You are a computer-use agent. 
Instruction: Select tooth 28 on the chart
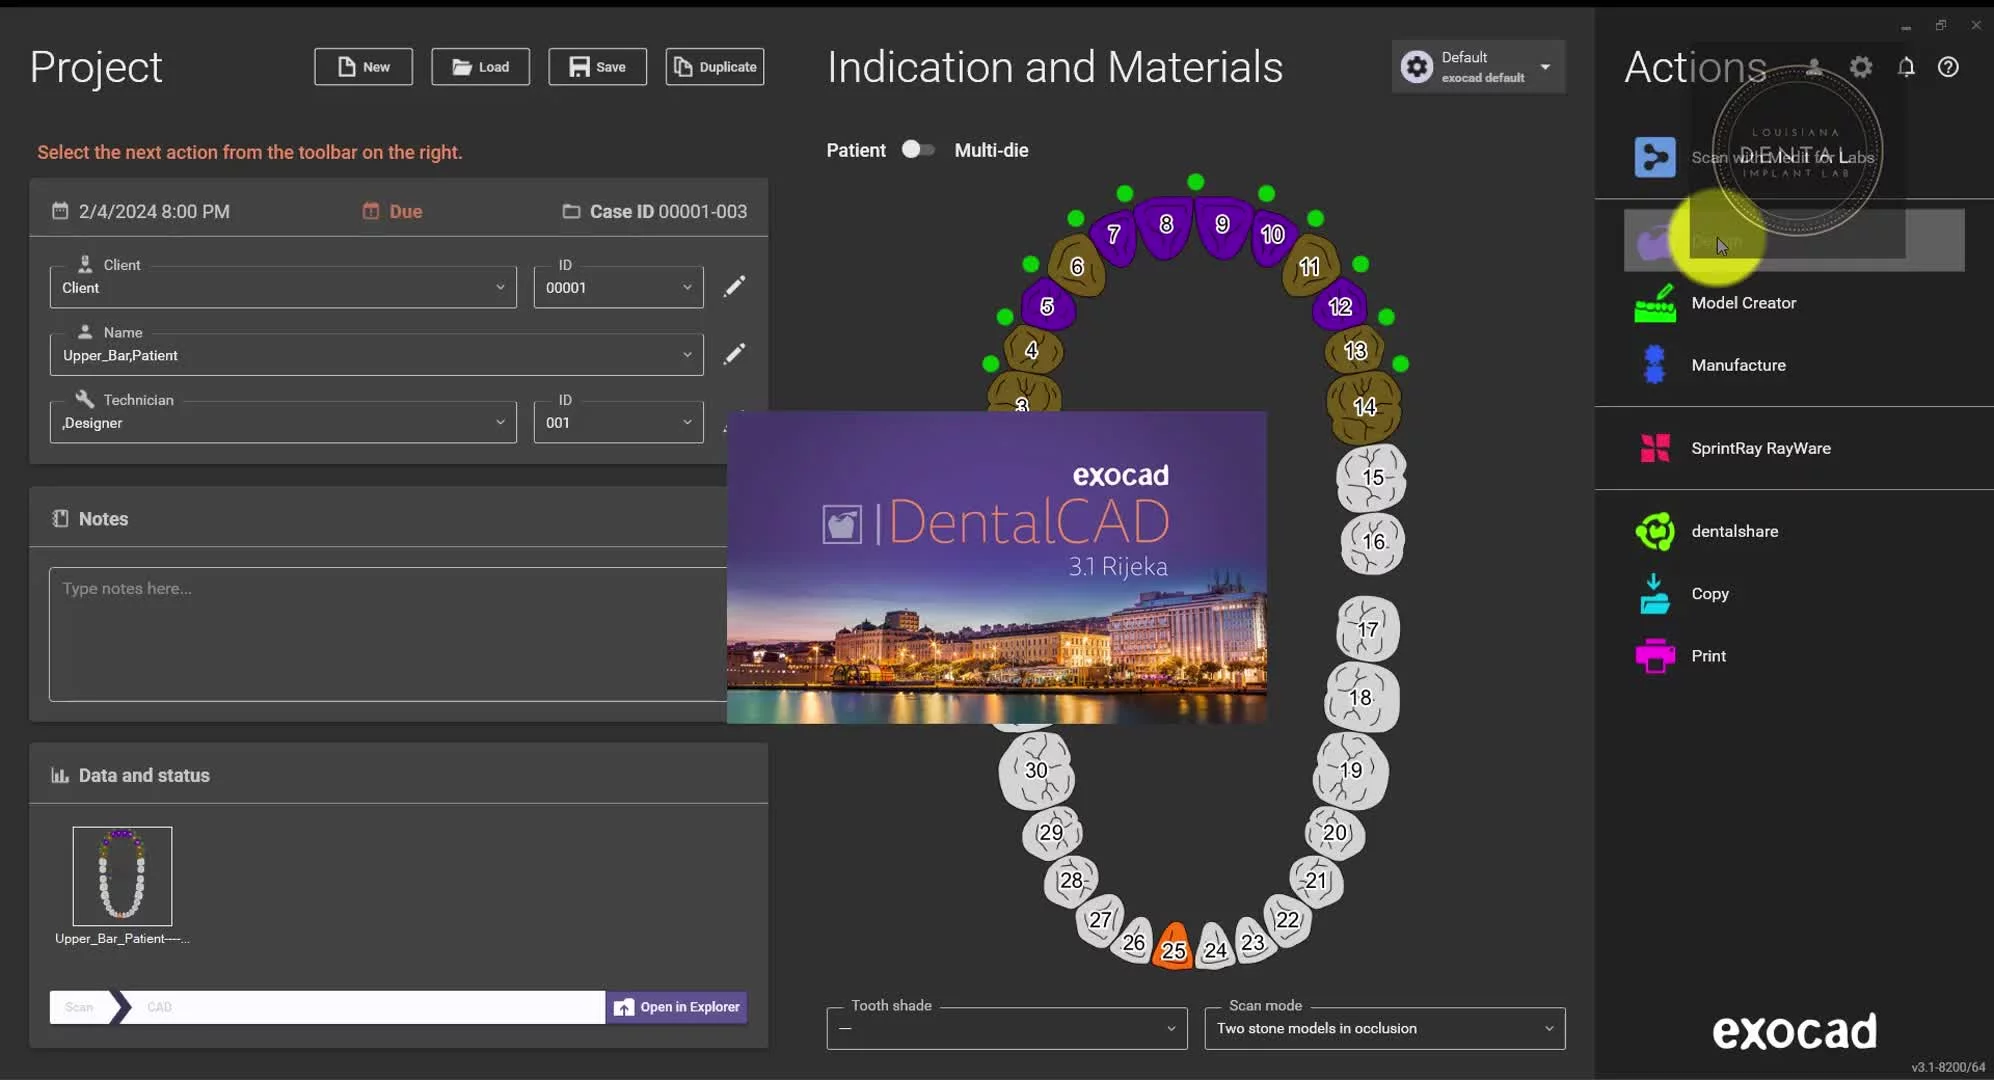(x=1071, y=880)
